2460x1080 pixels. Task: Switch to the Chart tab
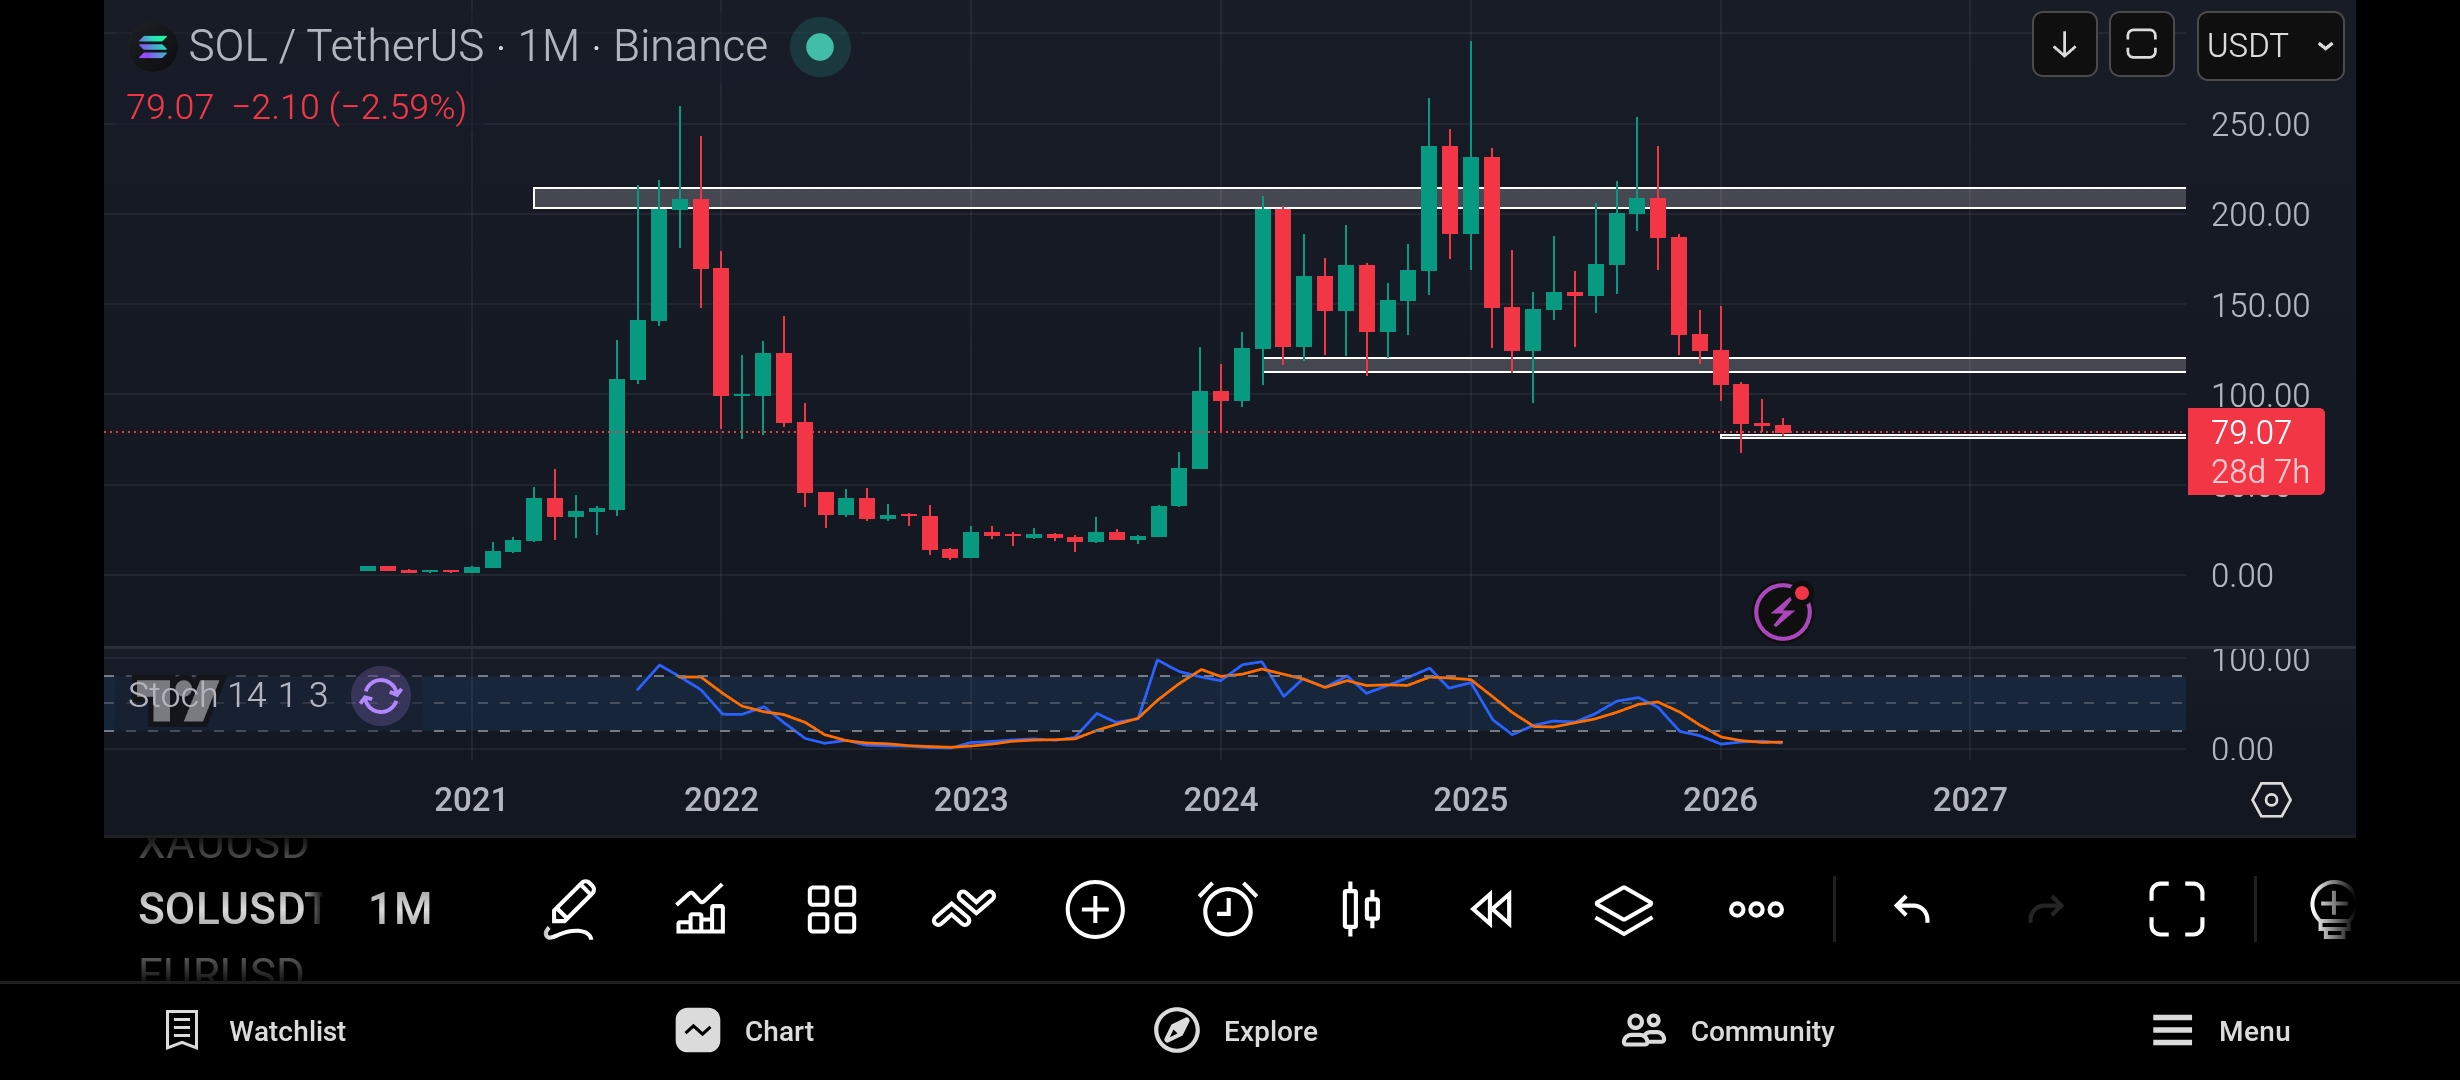coord(744,1031)
